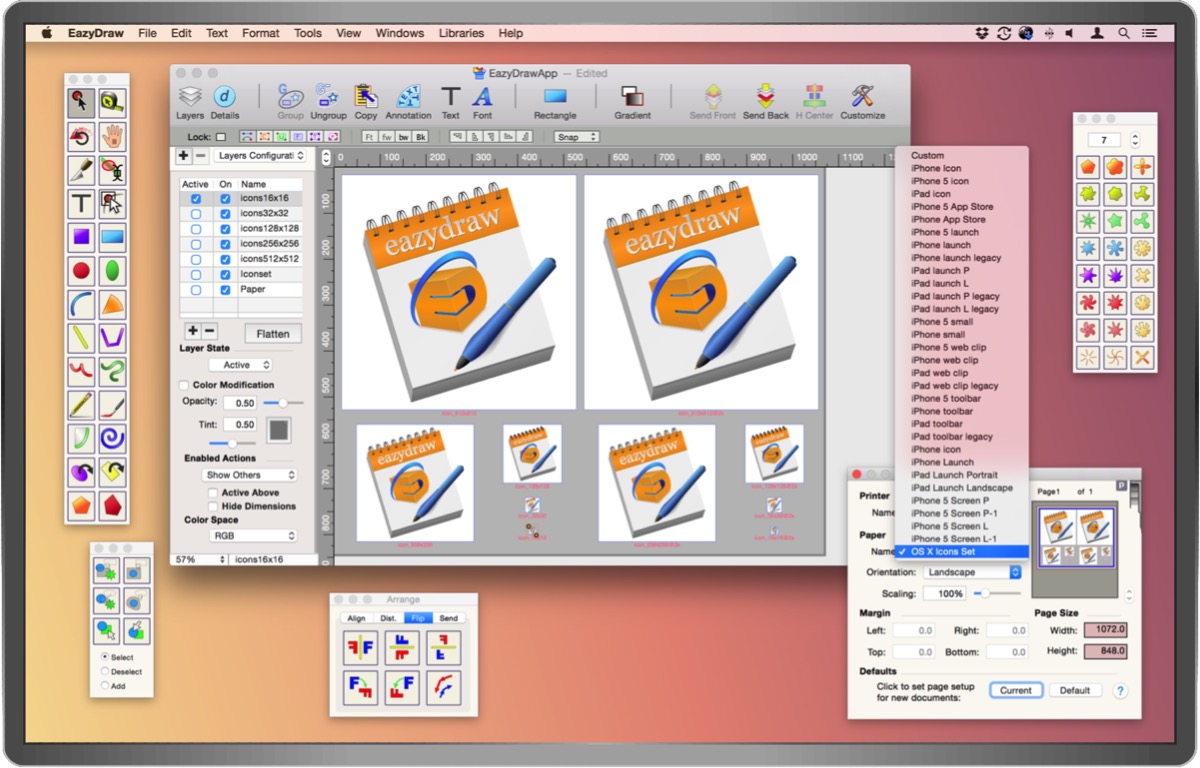The image size is (1200, 768).
Task: Click the Flatten button
Action: 273,334
